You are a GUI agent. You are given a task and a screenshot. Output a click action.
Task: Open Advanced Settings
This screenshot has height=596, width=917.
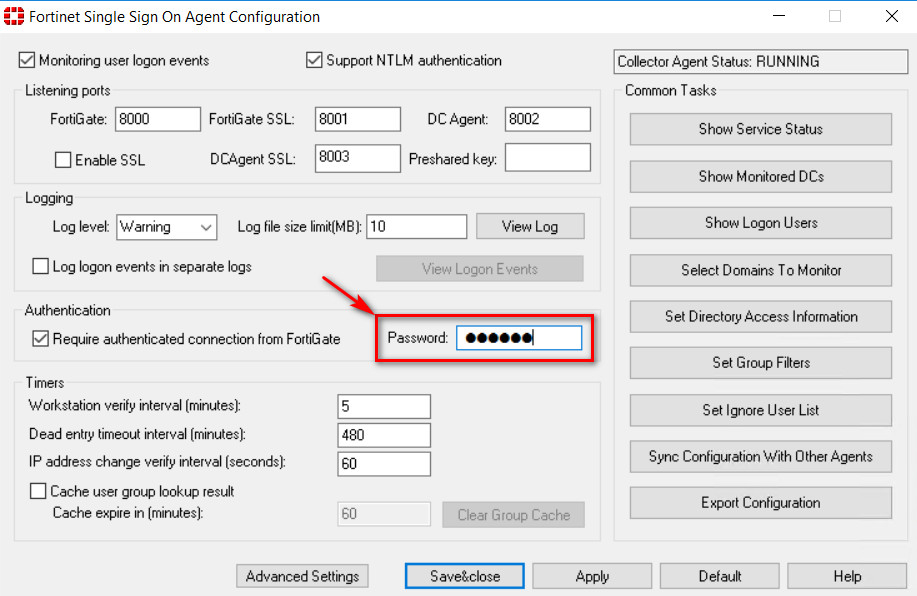pyautogui.click(x=302, y=576)
